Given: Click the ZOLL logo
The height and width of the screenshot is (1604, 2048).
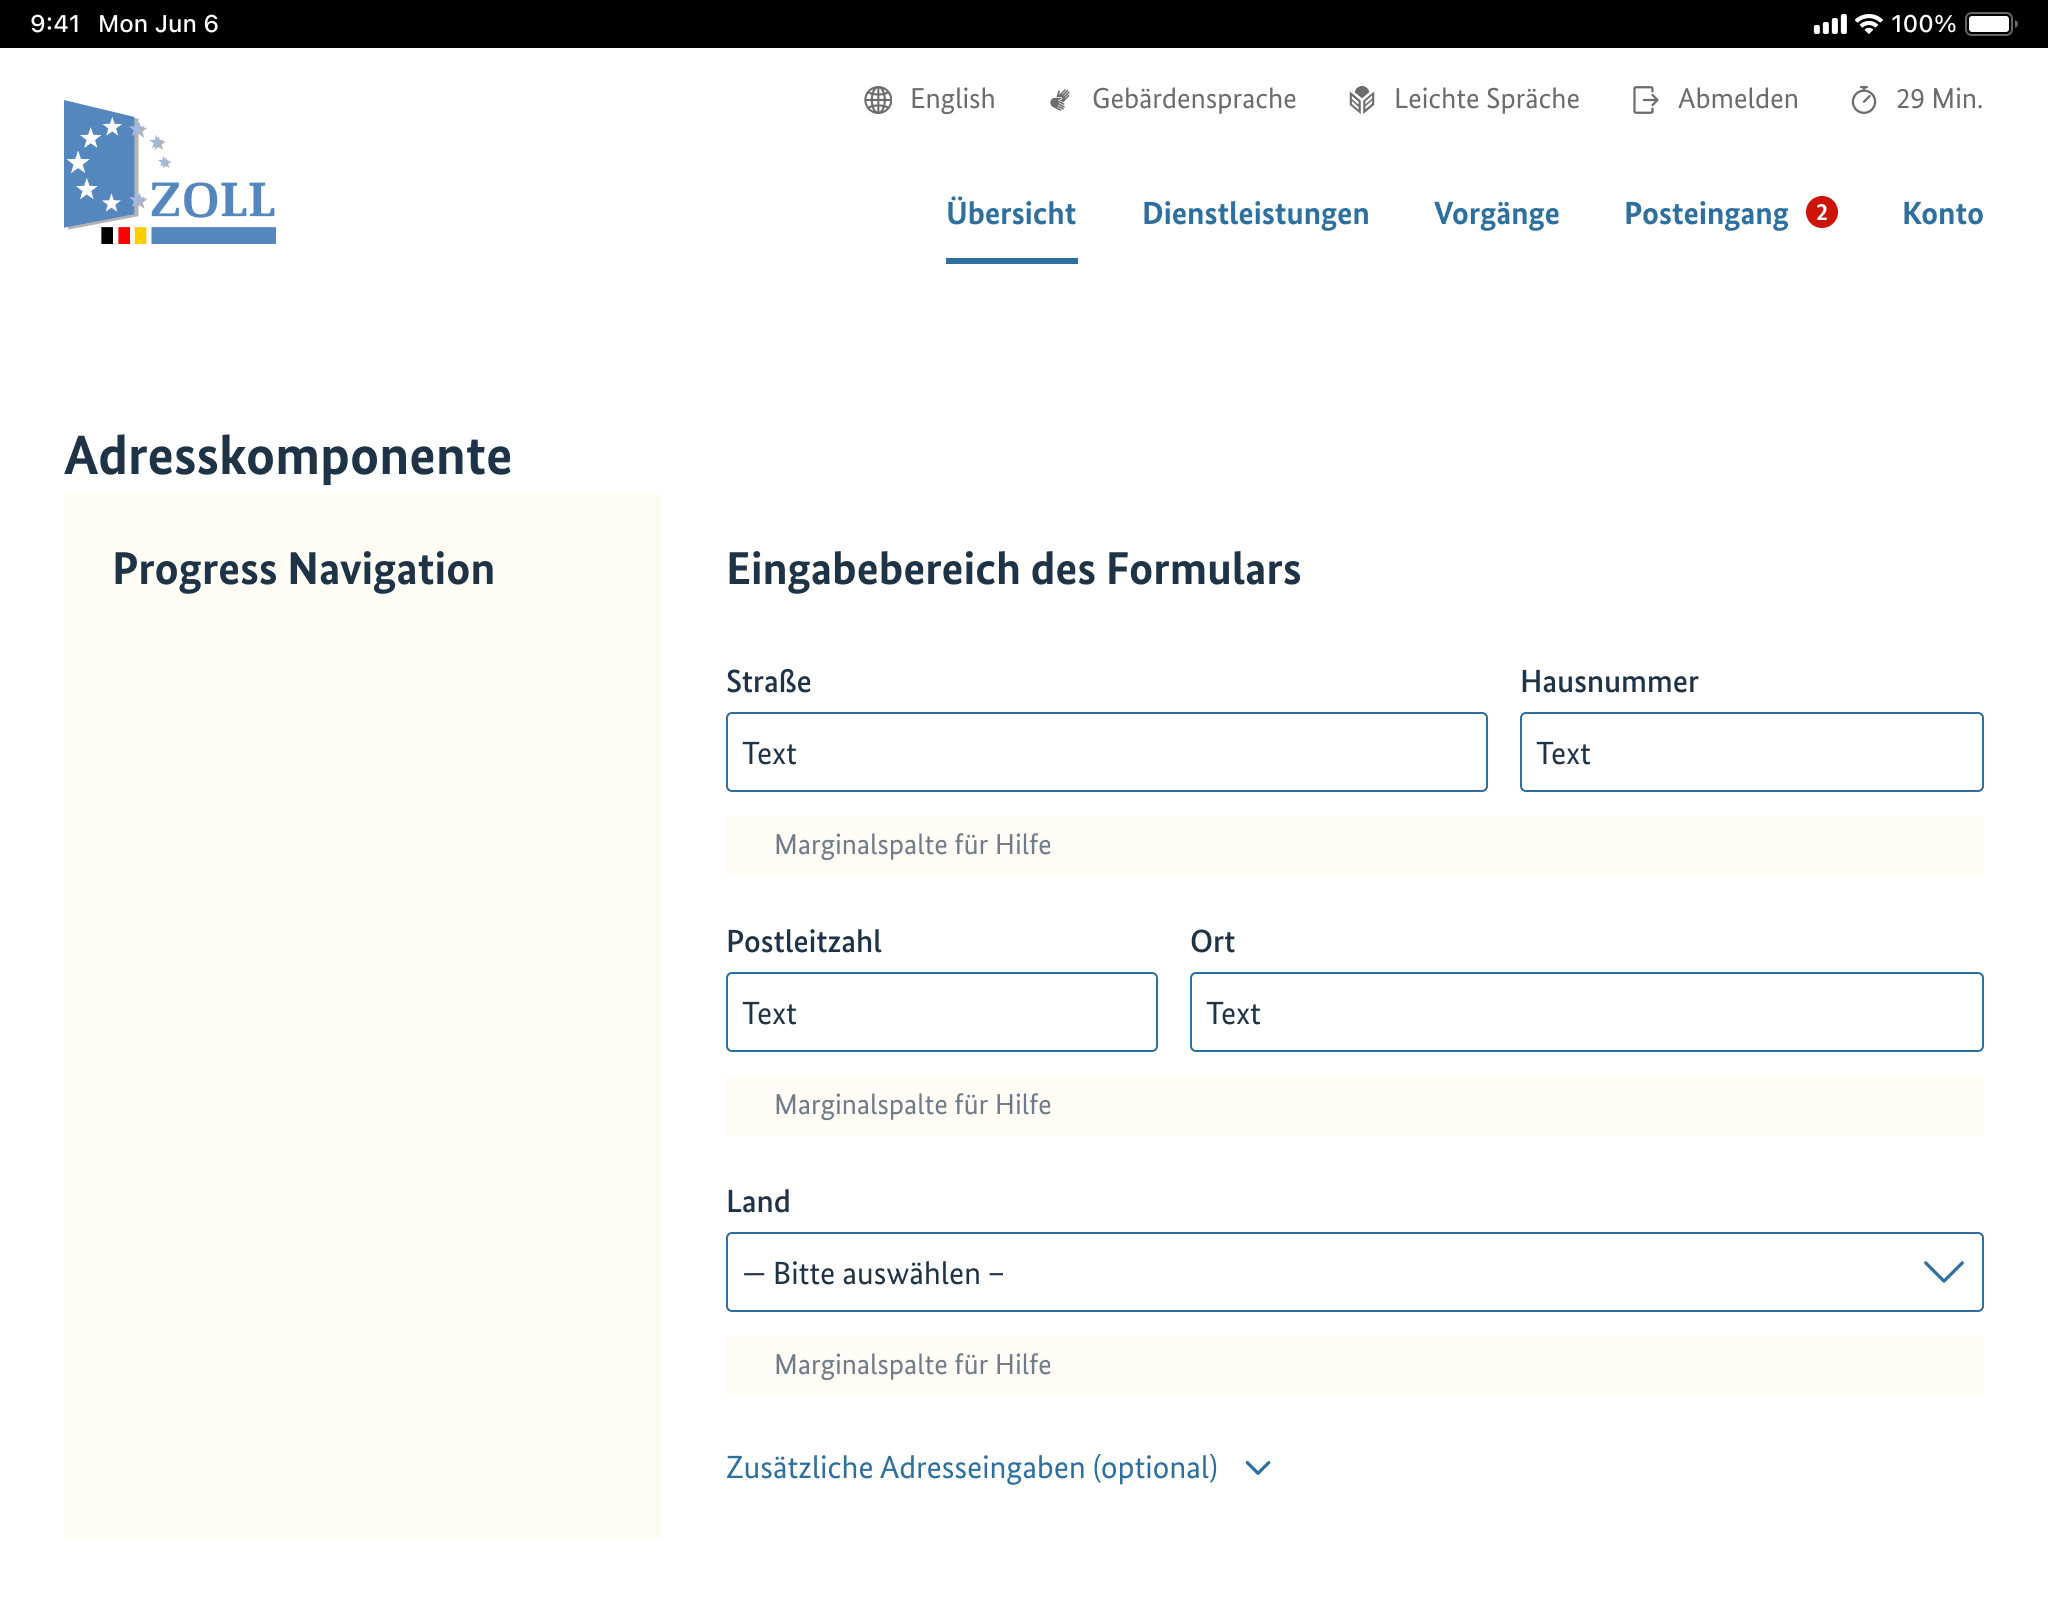Looking at the screenshot, I should 170,170.
